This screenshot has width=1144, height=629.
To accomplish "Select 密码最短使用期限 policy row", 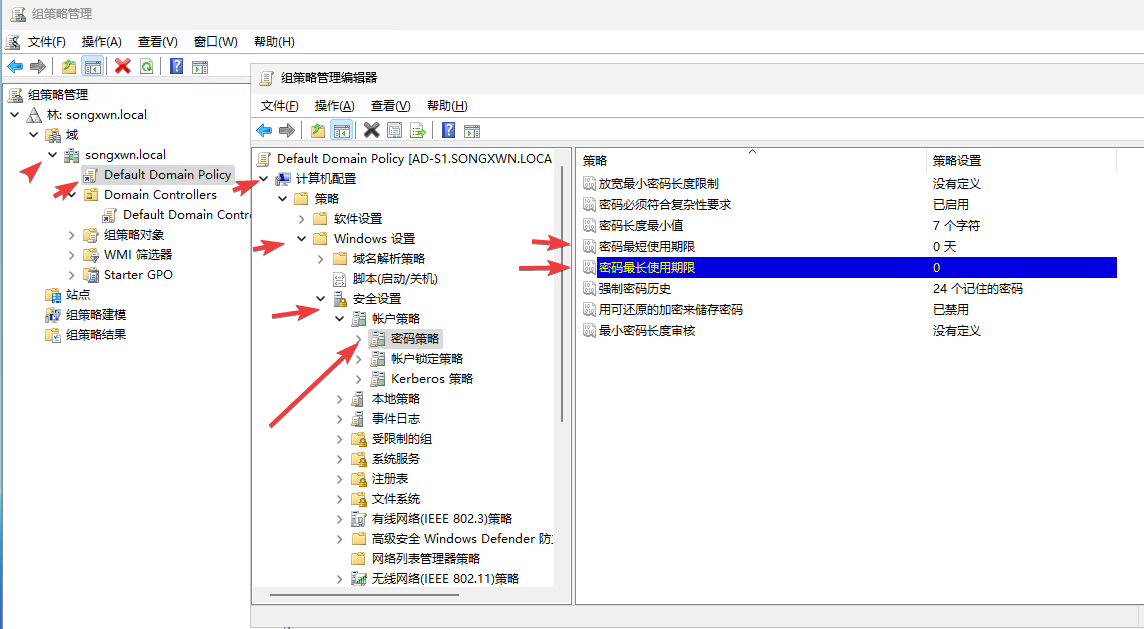I will tap(646, 246).
